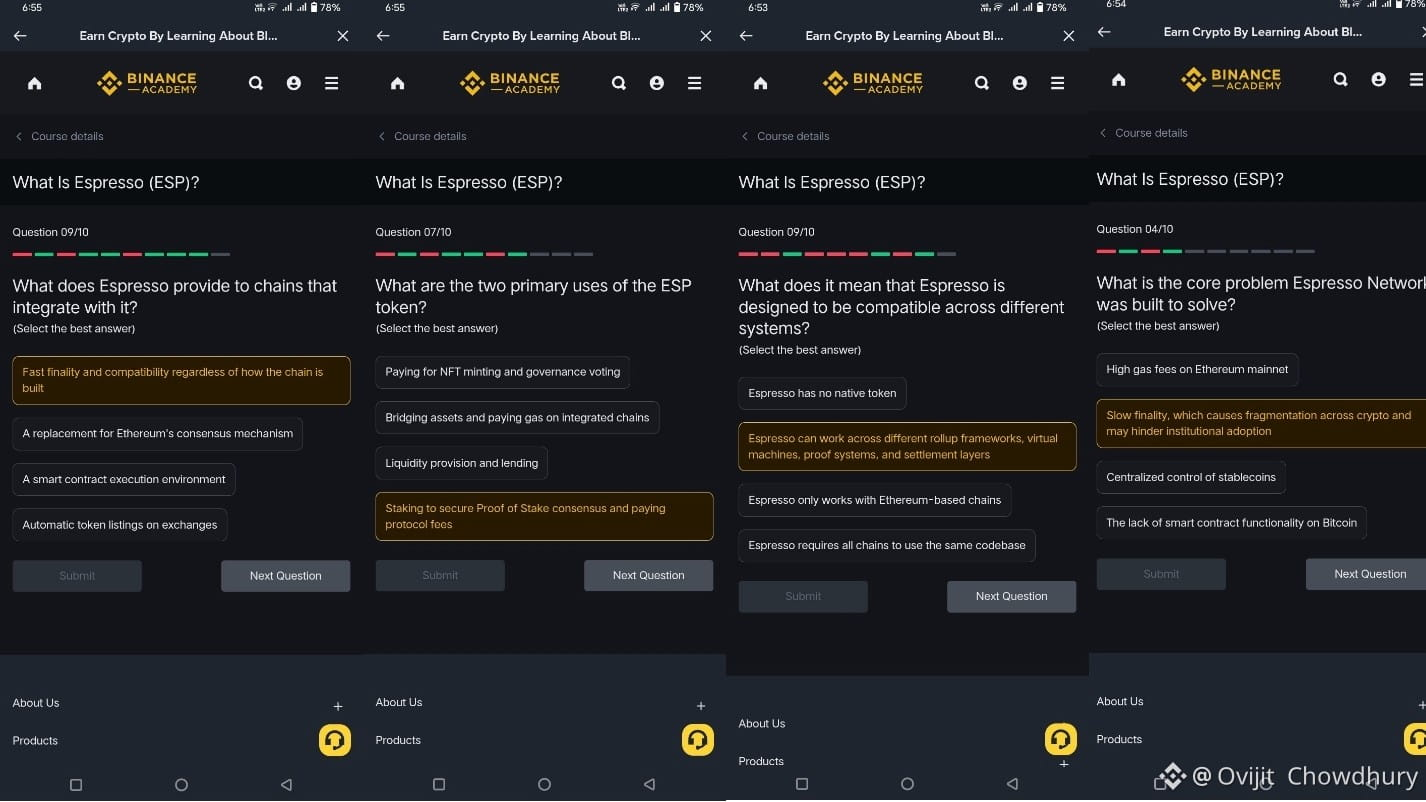Tap Android home circle on "provide to chains" screen

tap(181, 785)
